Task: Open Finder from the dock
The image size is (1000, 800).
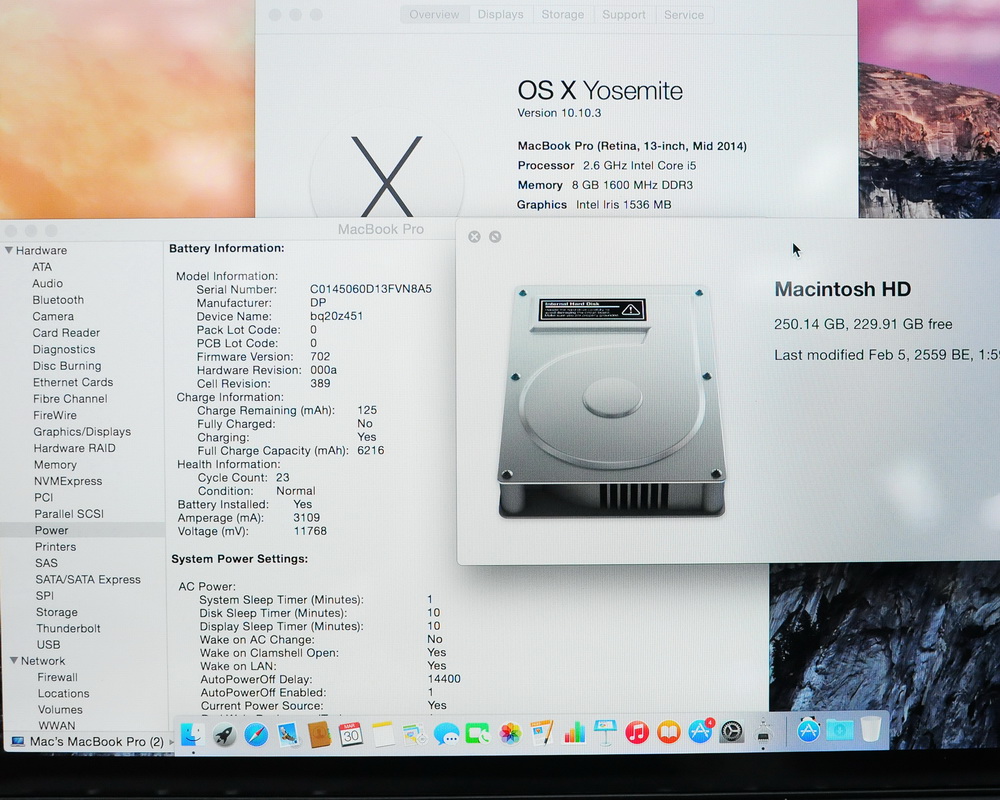Action: [x=192, y=734]
